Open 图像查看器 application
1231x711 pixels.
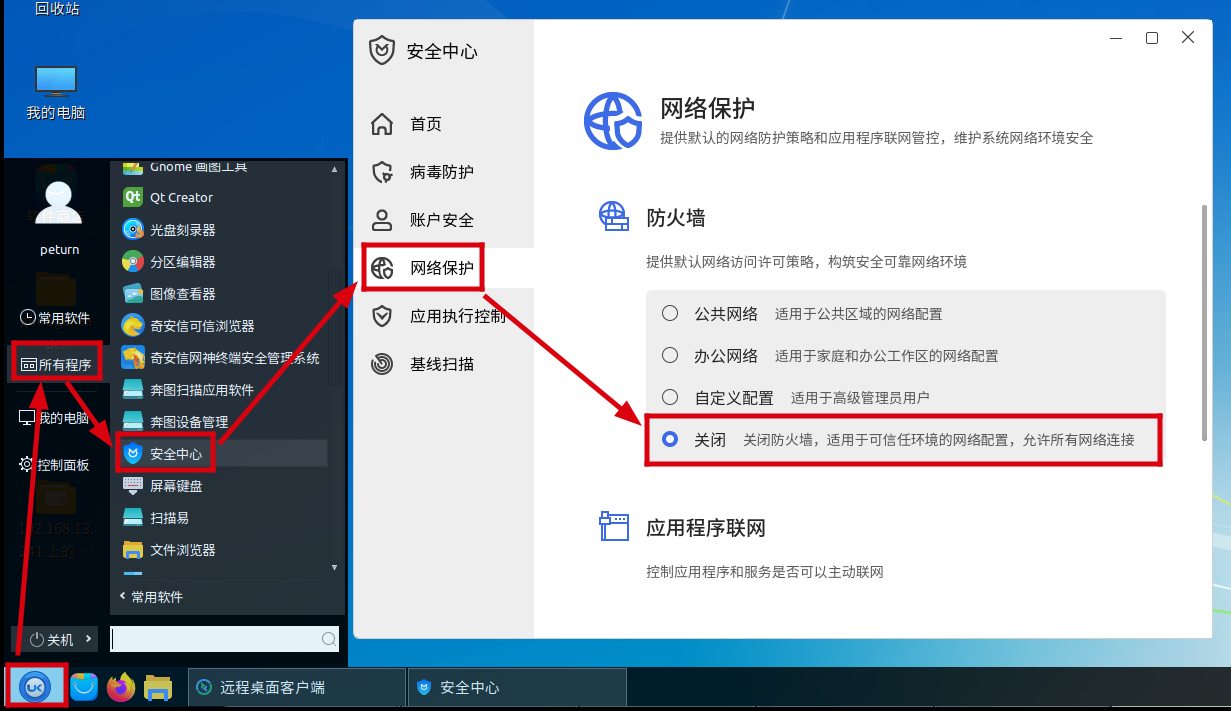click(x=133, y=294)
